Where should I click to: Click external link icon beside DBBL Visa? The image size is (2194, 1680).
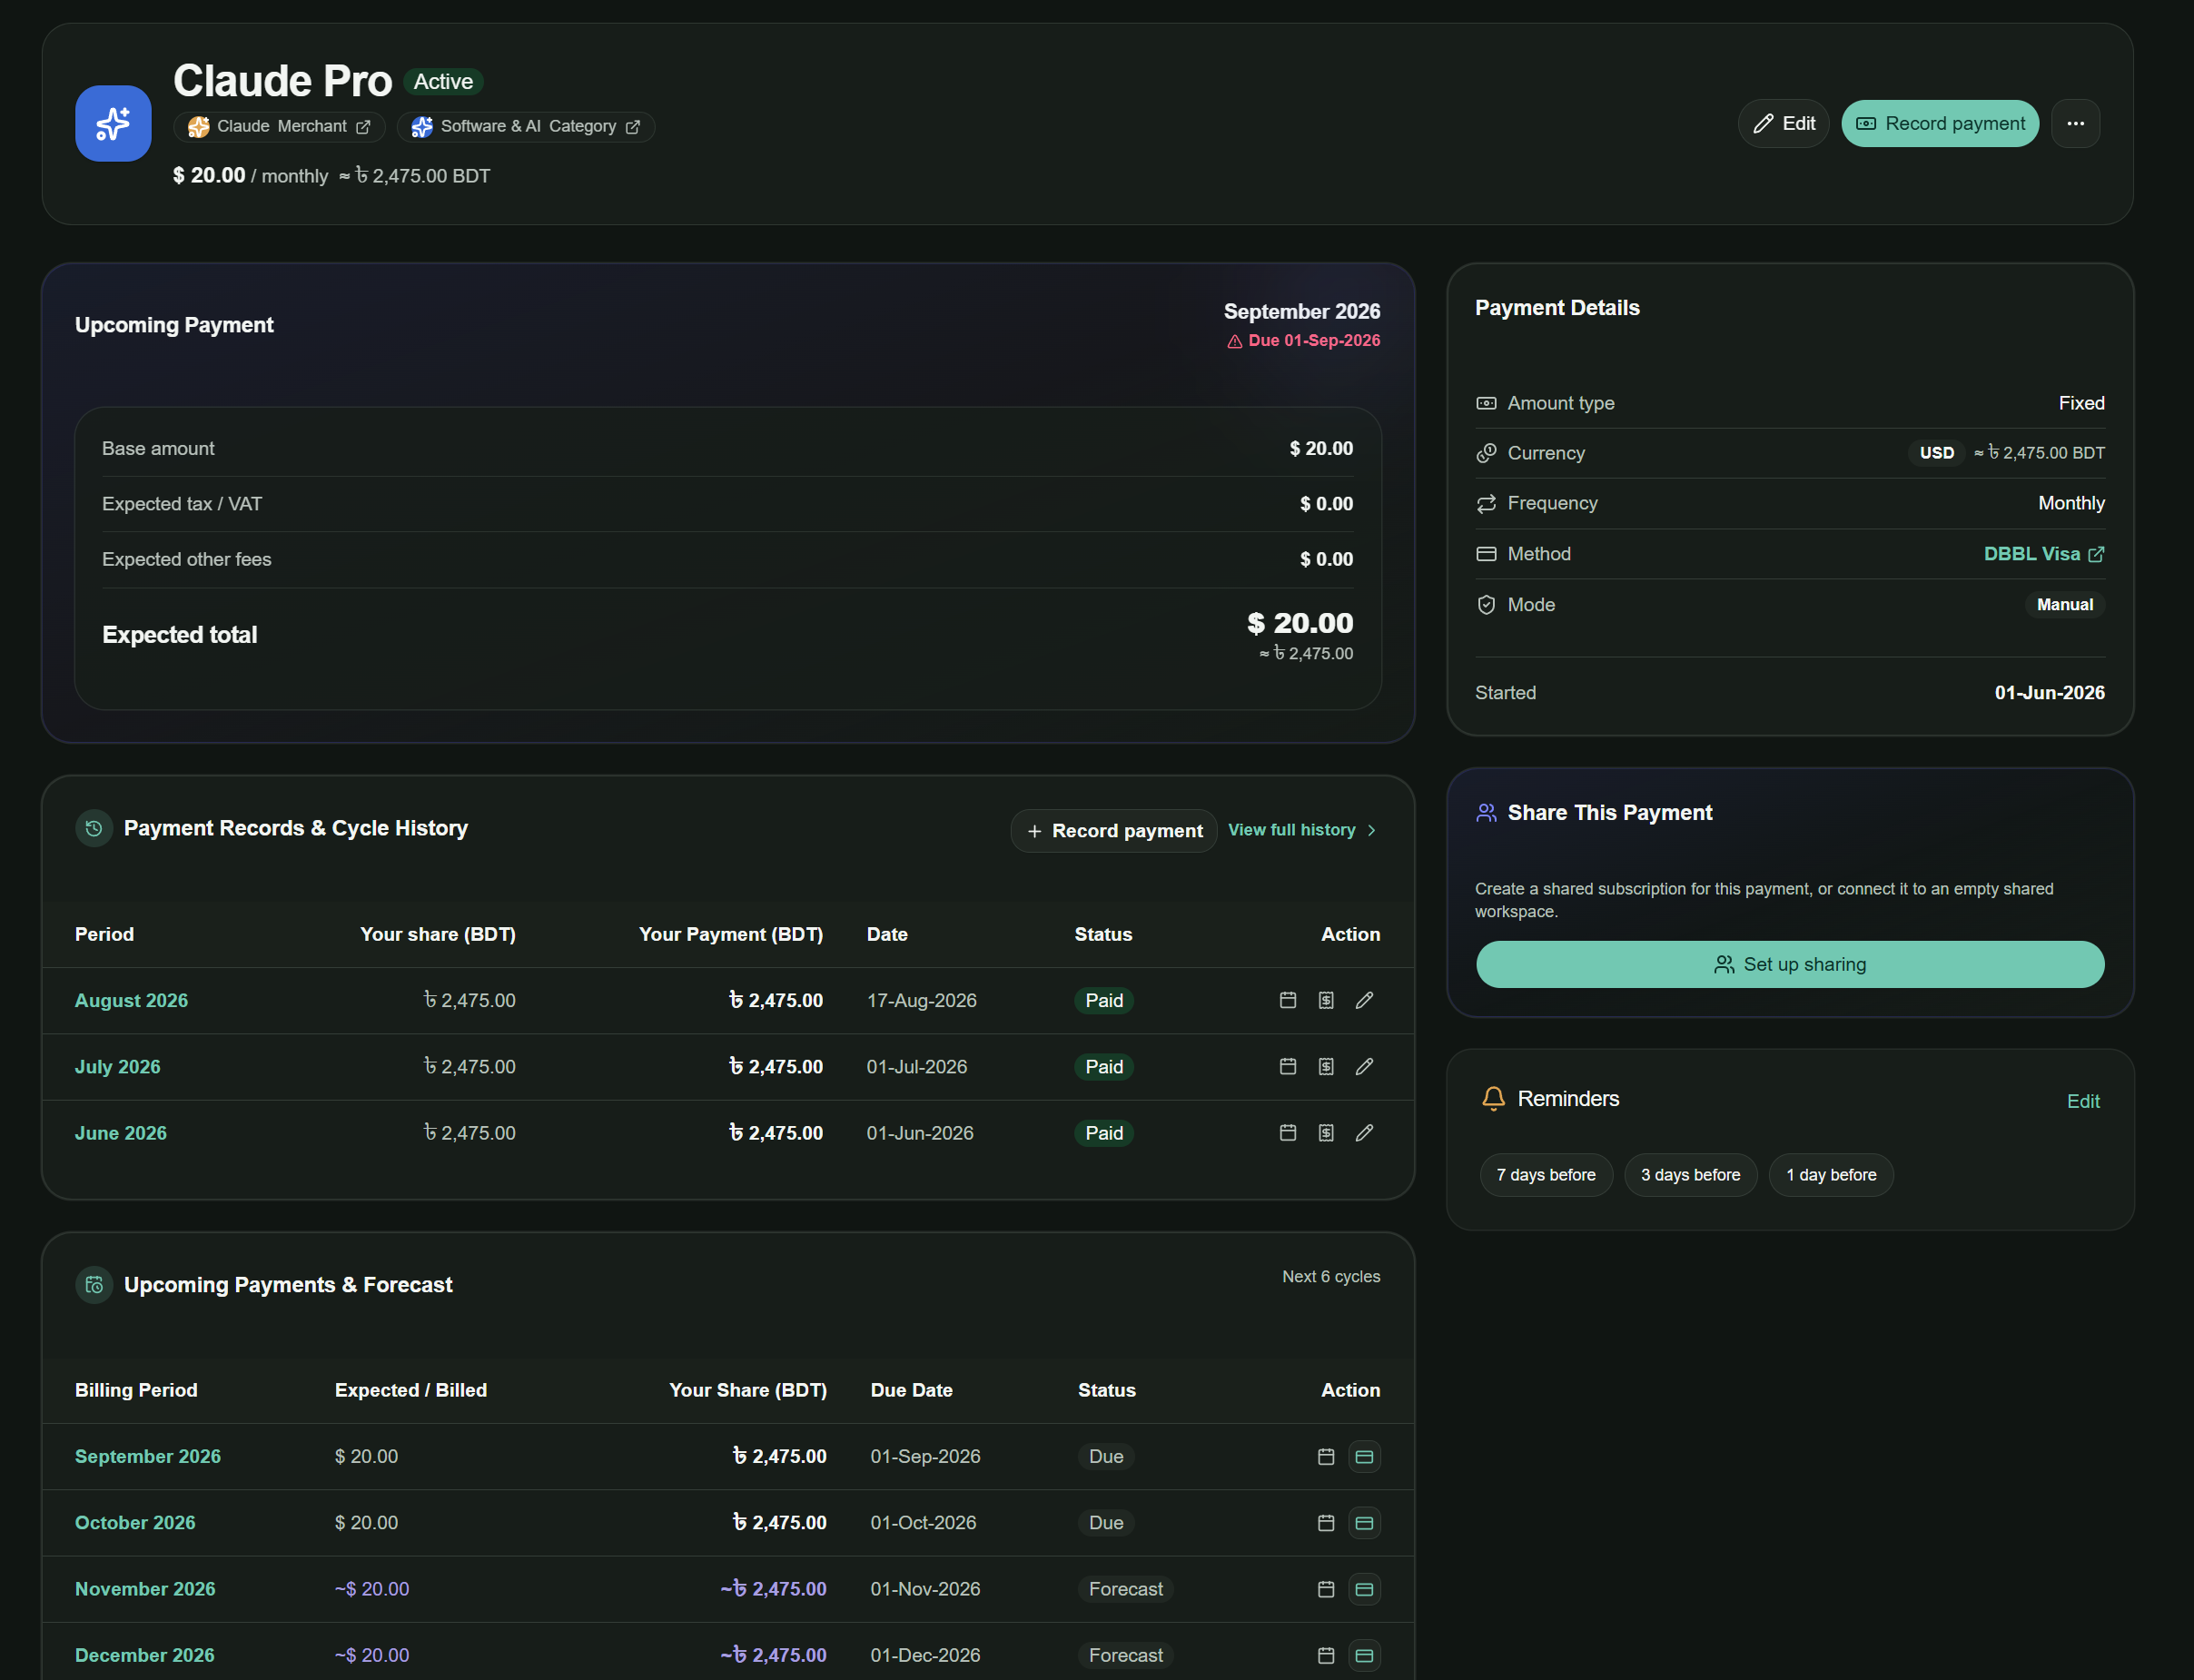[x=2096, y=554]
